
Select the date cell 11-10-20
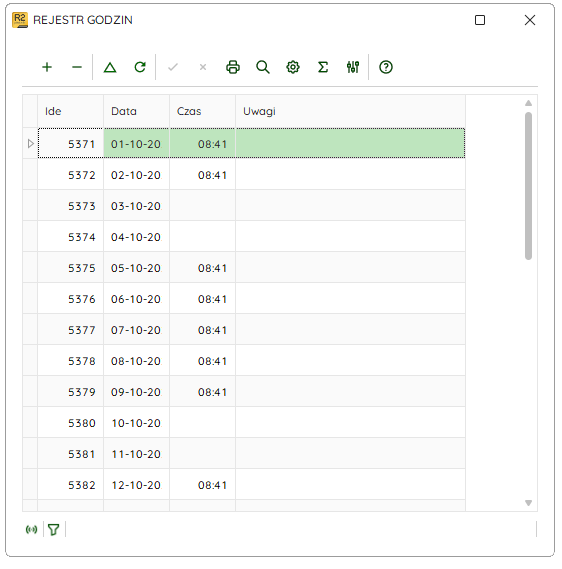pos(136,454)
